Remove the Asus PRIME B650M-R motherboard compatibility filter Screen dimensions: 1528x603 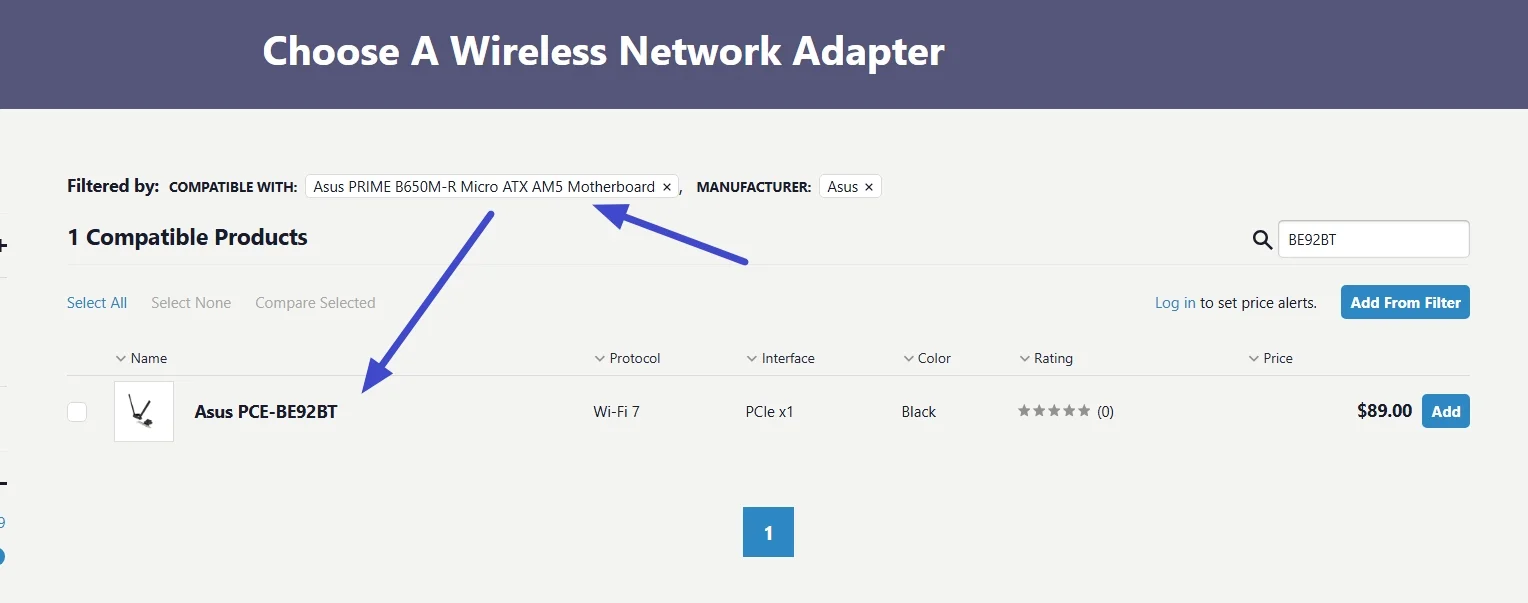[x=667, y=187]
